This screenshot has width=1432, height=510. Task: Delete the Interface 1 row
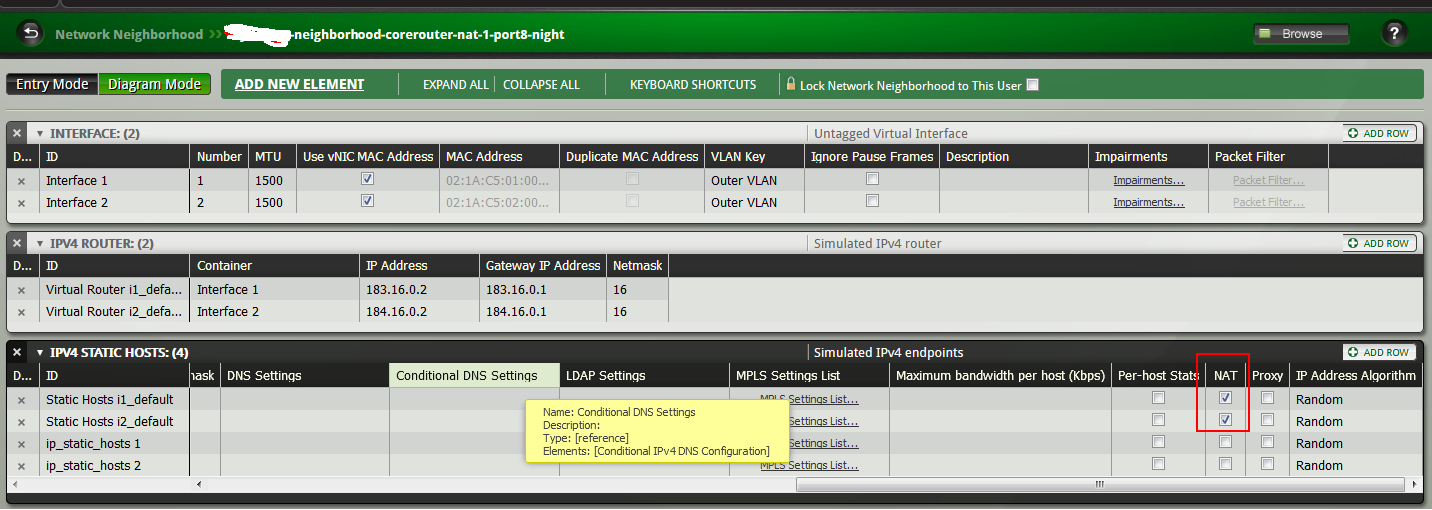pos(21,181)
